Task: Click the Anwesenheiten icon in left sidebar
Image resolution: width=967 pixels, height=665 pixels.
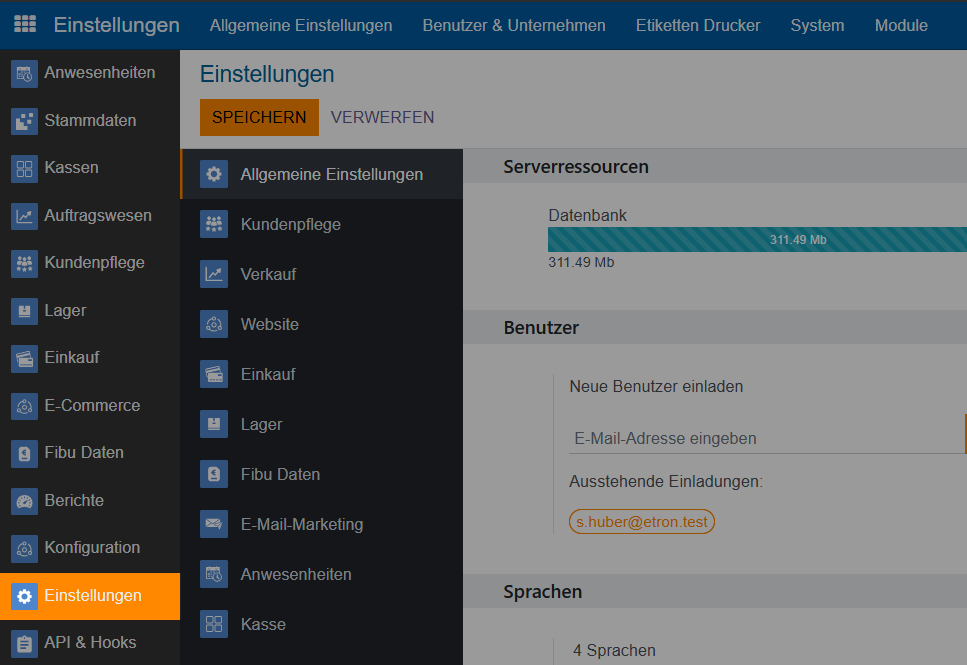Action: (25, 73)
